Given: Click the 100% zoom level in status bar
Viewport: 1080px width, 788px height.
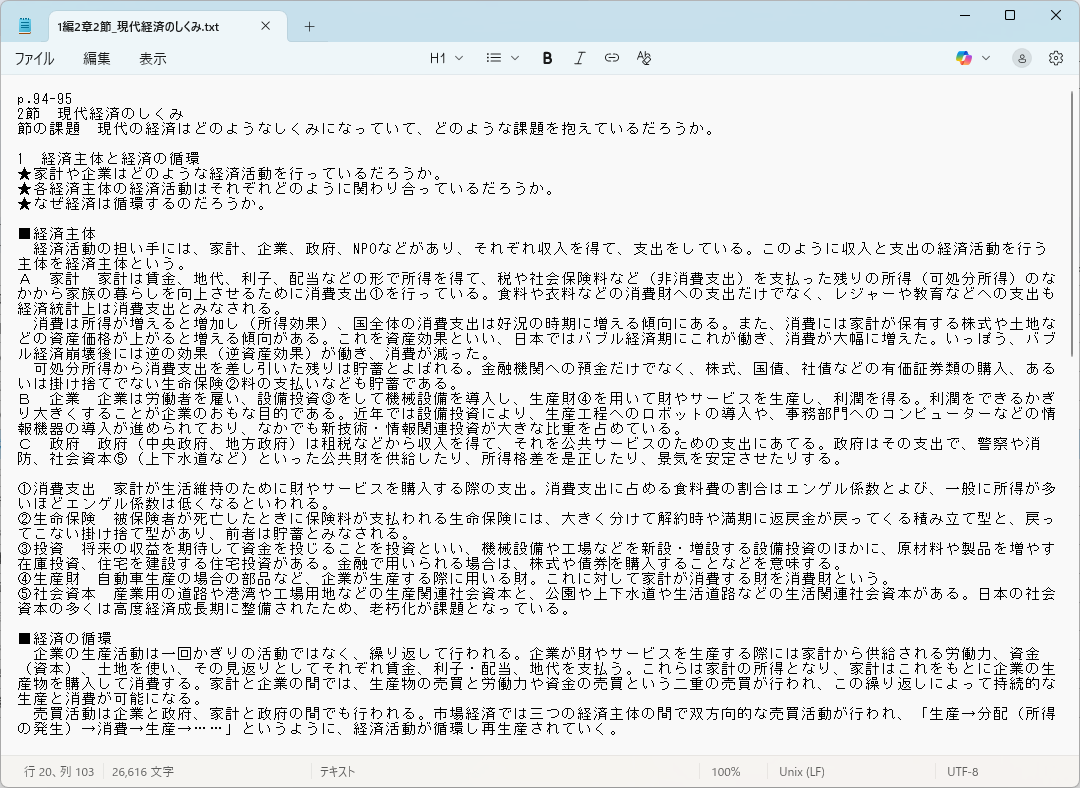Looking at the screenshot, I should [726, 772].
